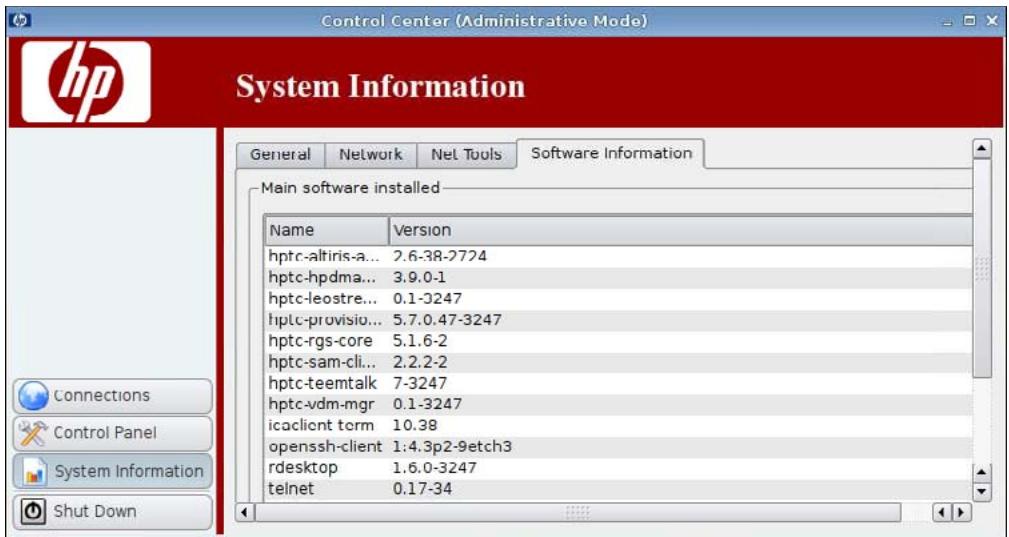Select the hptc-sam-cli... row
Viewport: 1009px width, 537px height.
coord(618,362)
